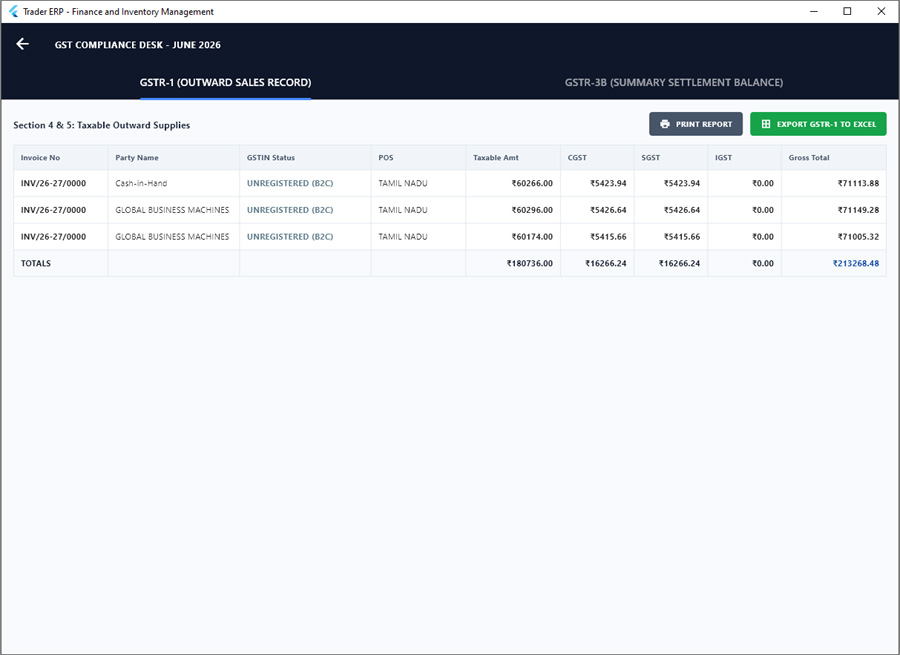The image size is (900, 655).
Task: Click the Section 4 & 5 Taxable Outward Supplies heading
Action: point(102,125)
